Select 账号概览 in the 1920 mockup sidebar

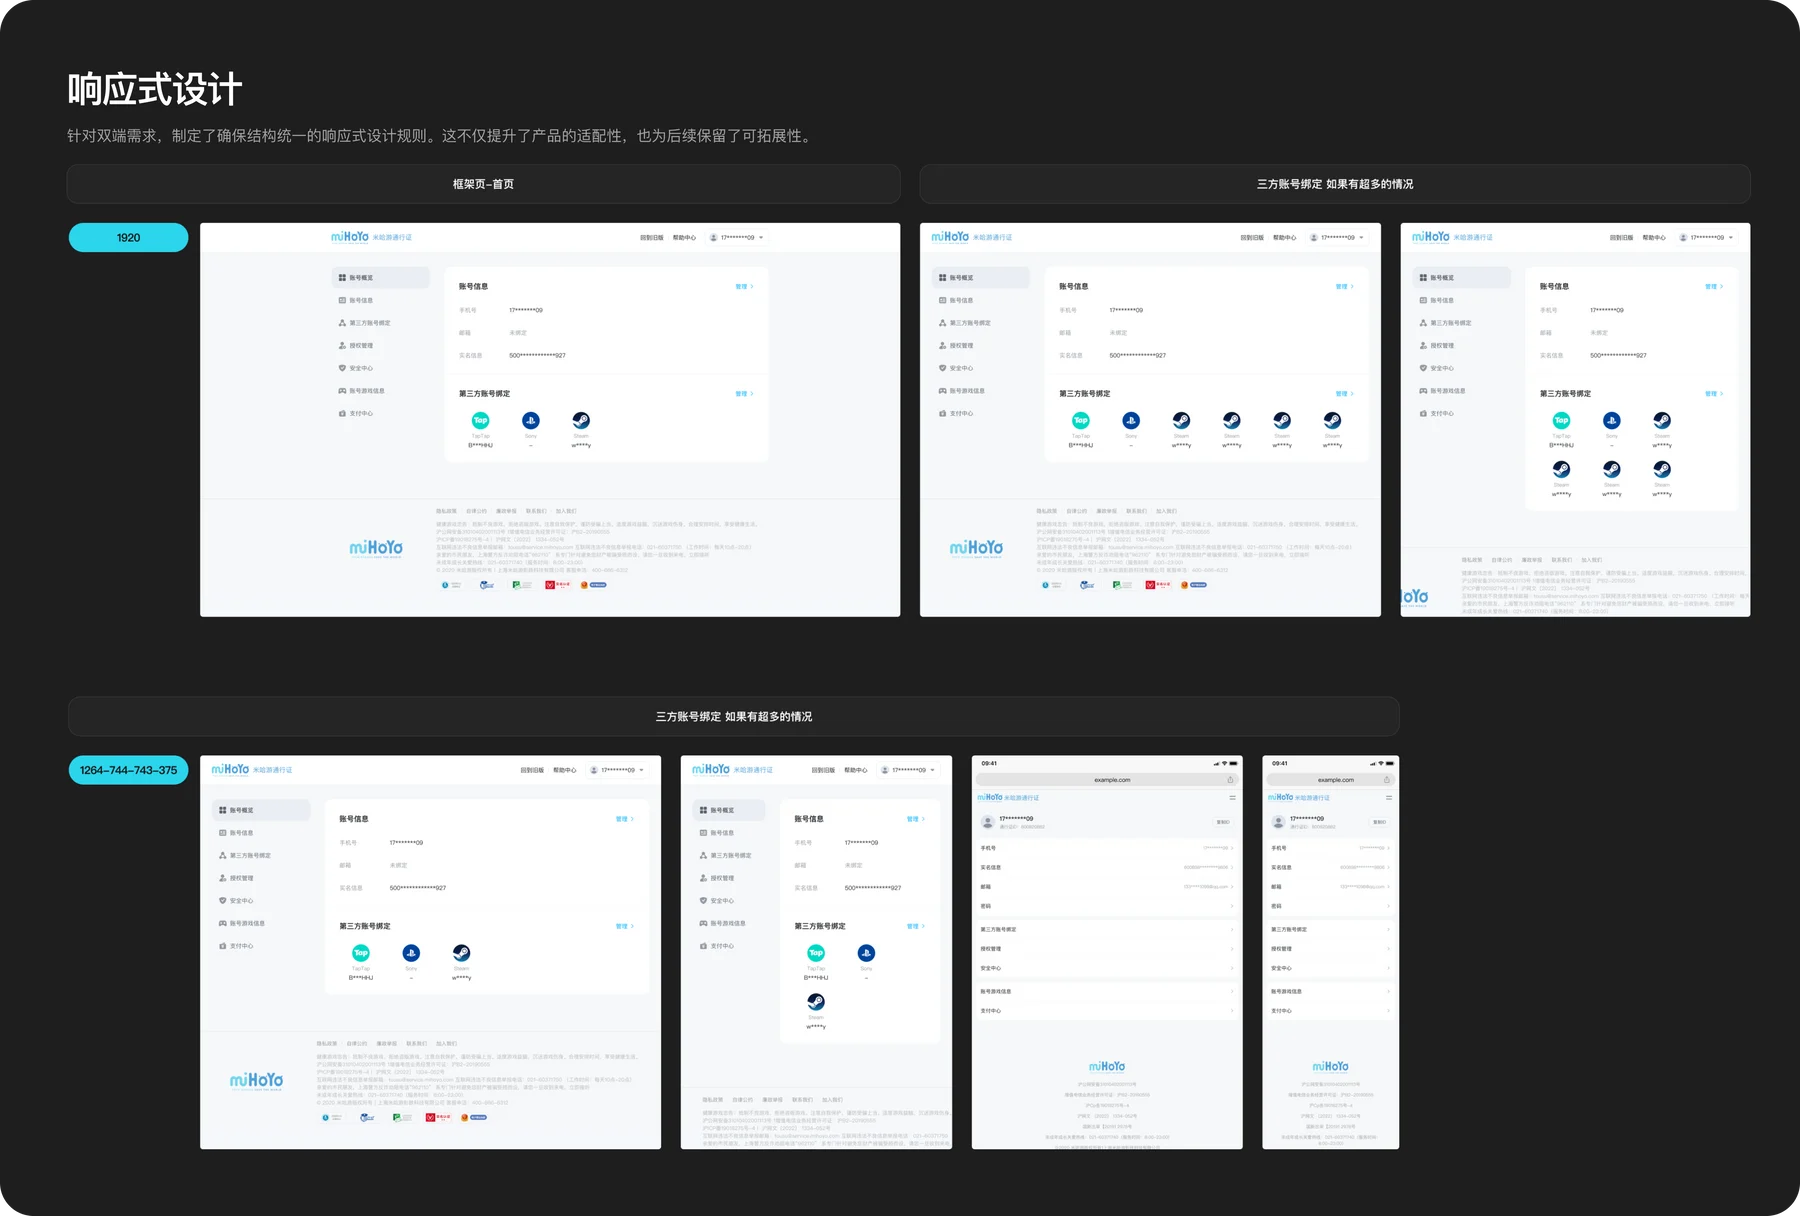[x=381, y=278]
